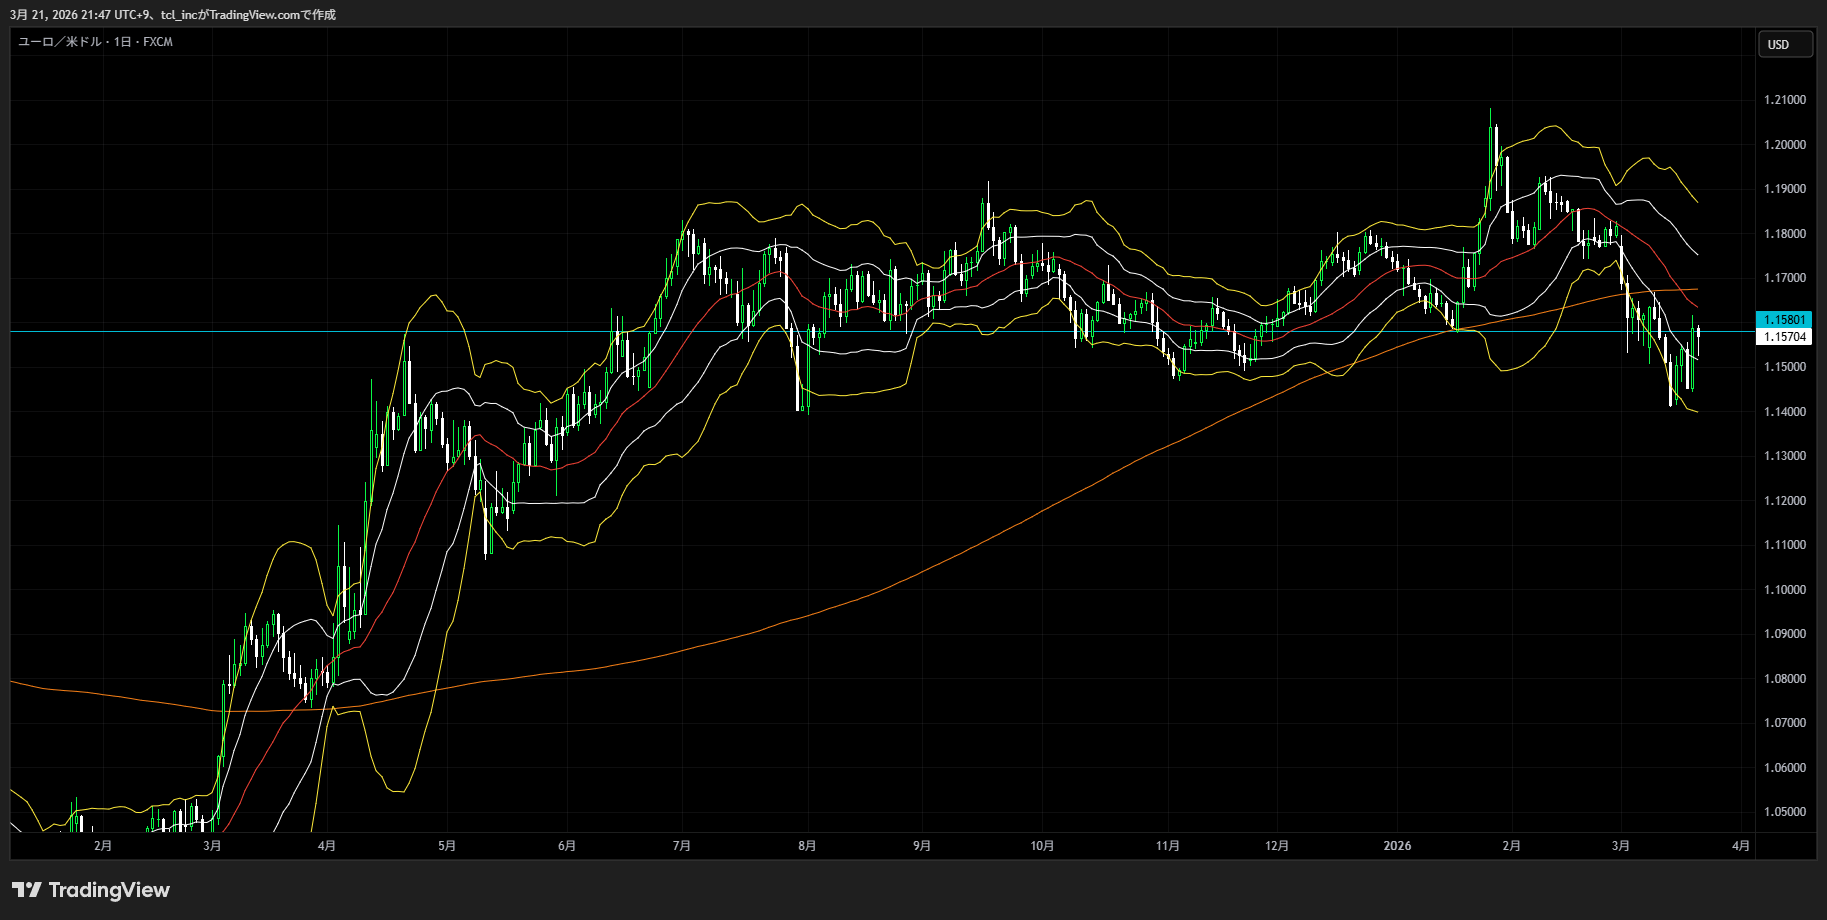Viewport: 1827px width, 920px height.
Task: Click the 12月 marker on time axis
Action: [x=1277, y=846]
